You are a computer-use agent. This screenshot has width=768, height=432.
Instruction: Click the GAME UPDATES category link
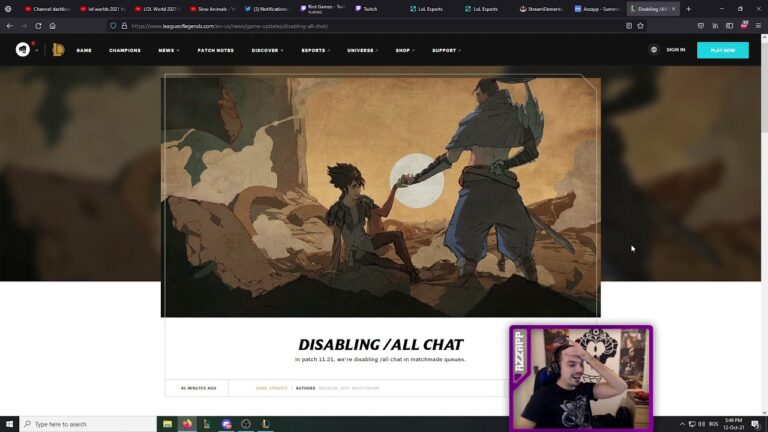tap(271, 388)
